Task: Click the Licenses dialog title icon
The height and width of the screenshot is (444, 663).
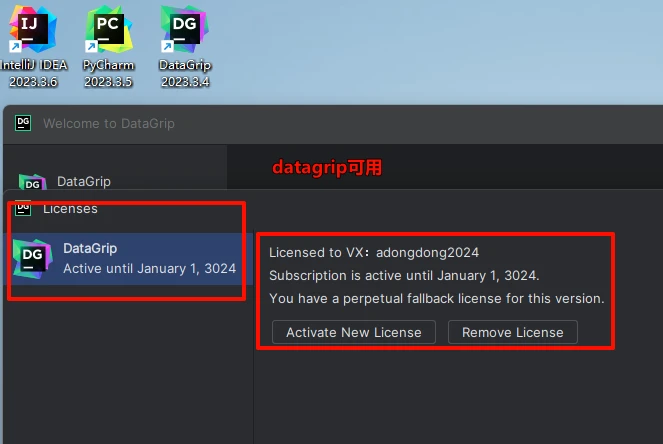Action: 23,208
